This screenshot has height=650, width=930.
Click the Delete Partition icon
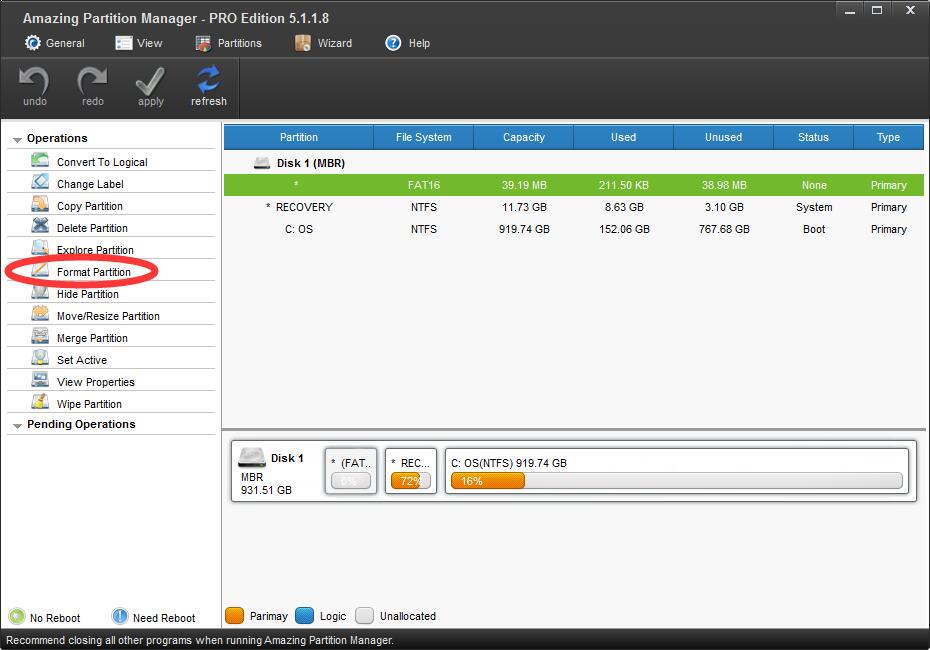coord(40,226)
